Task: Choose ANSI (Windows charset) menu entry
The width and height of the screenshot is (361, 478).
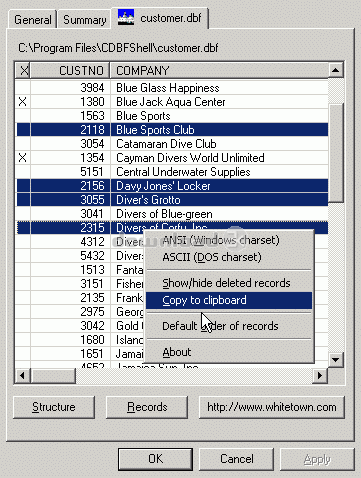Action: pyautogui.click(x=229, y=240)
